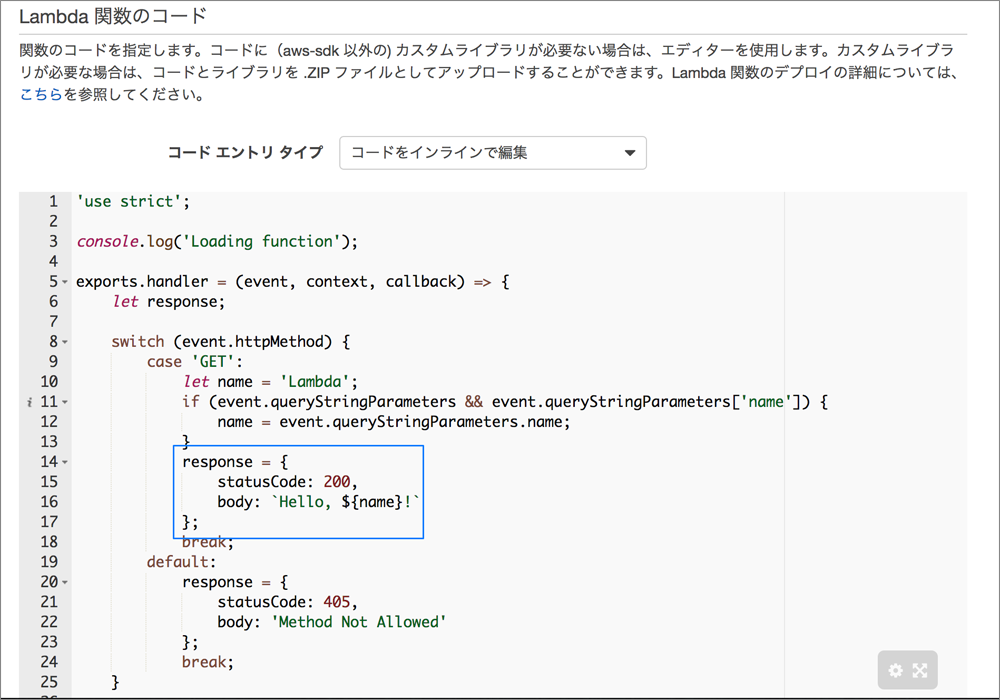
Task: Click the 'let response;' line
Action: 169,302
